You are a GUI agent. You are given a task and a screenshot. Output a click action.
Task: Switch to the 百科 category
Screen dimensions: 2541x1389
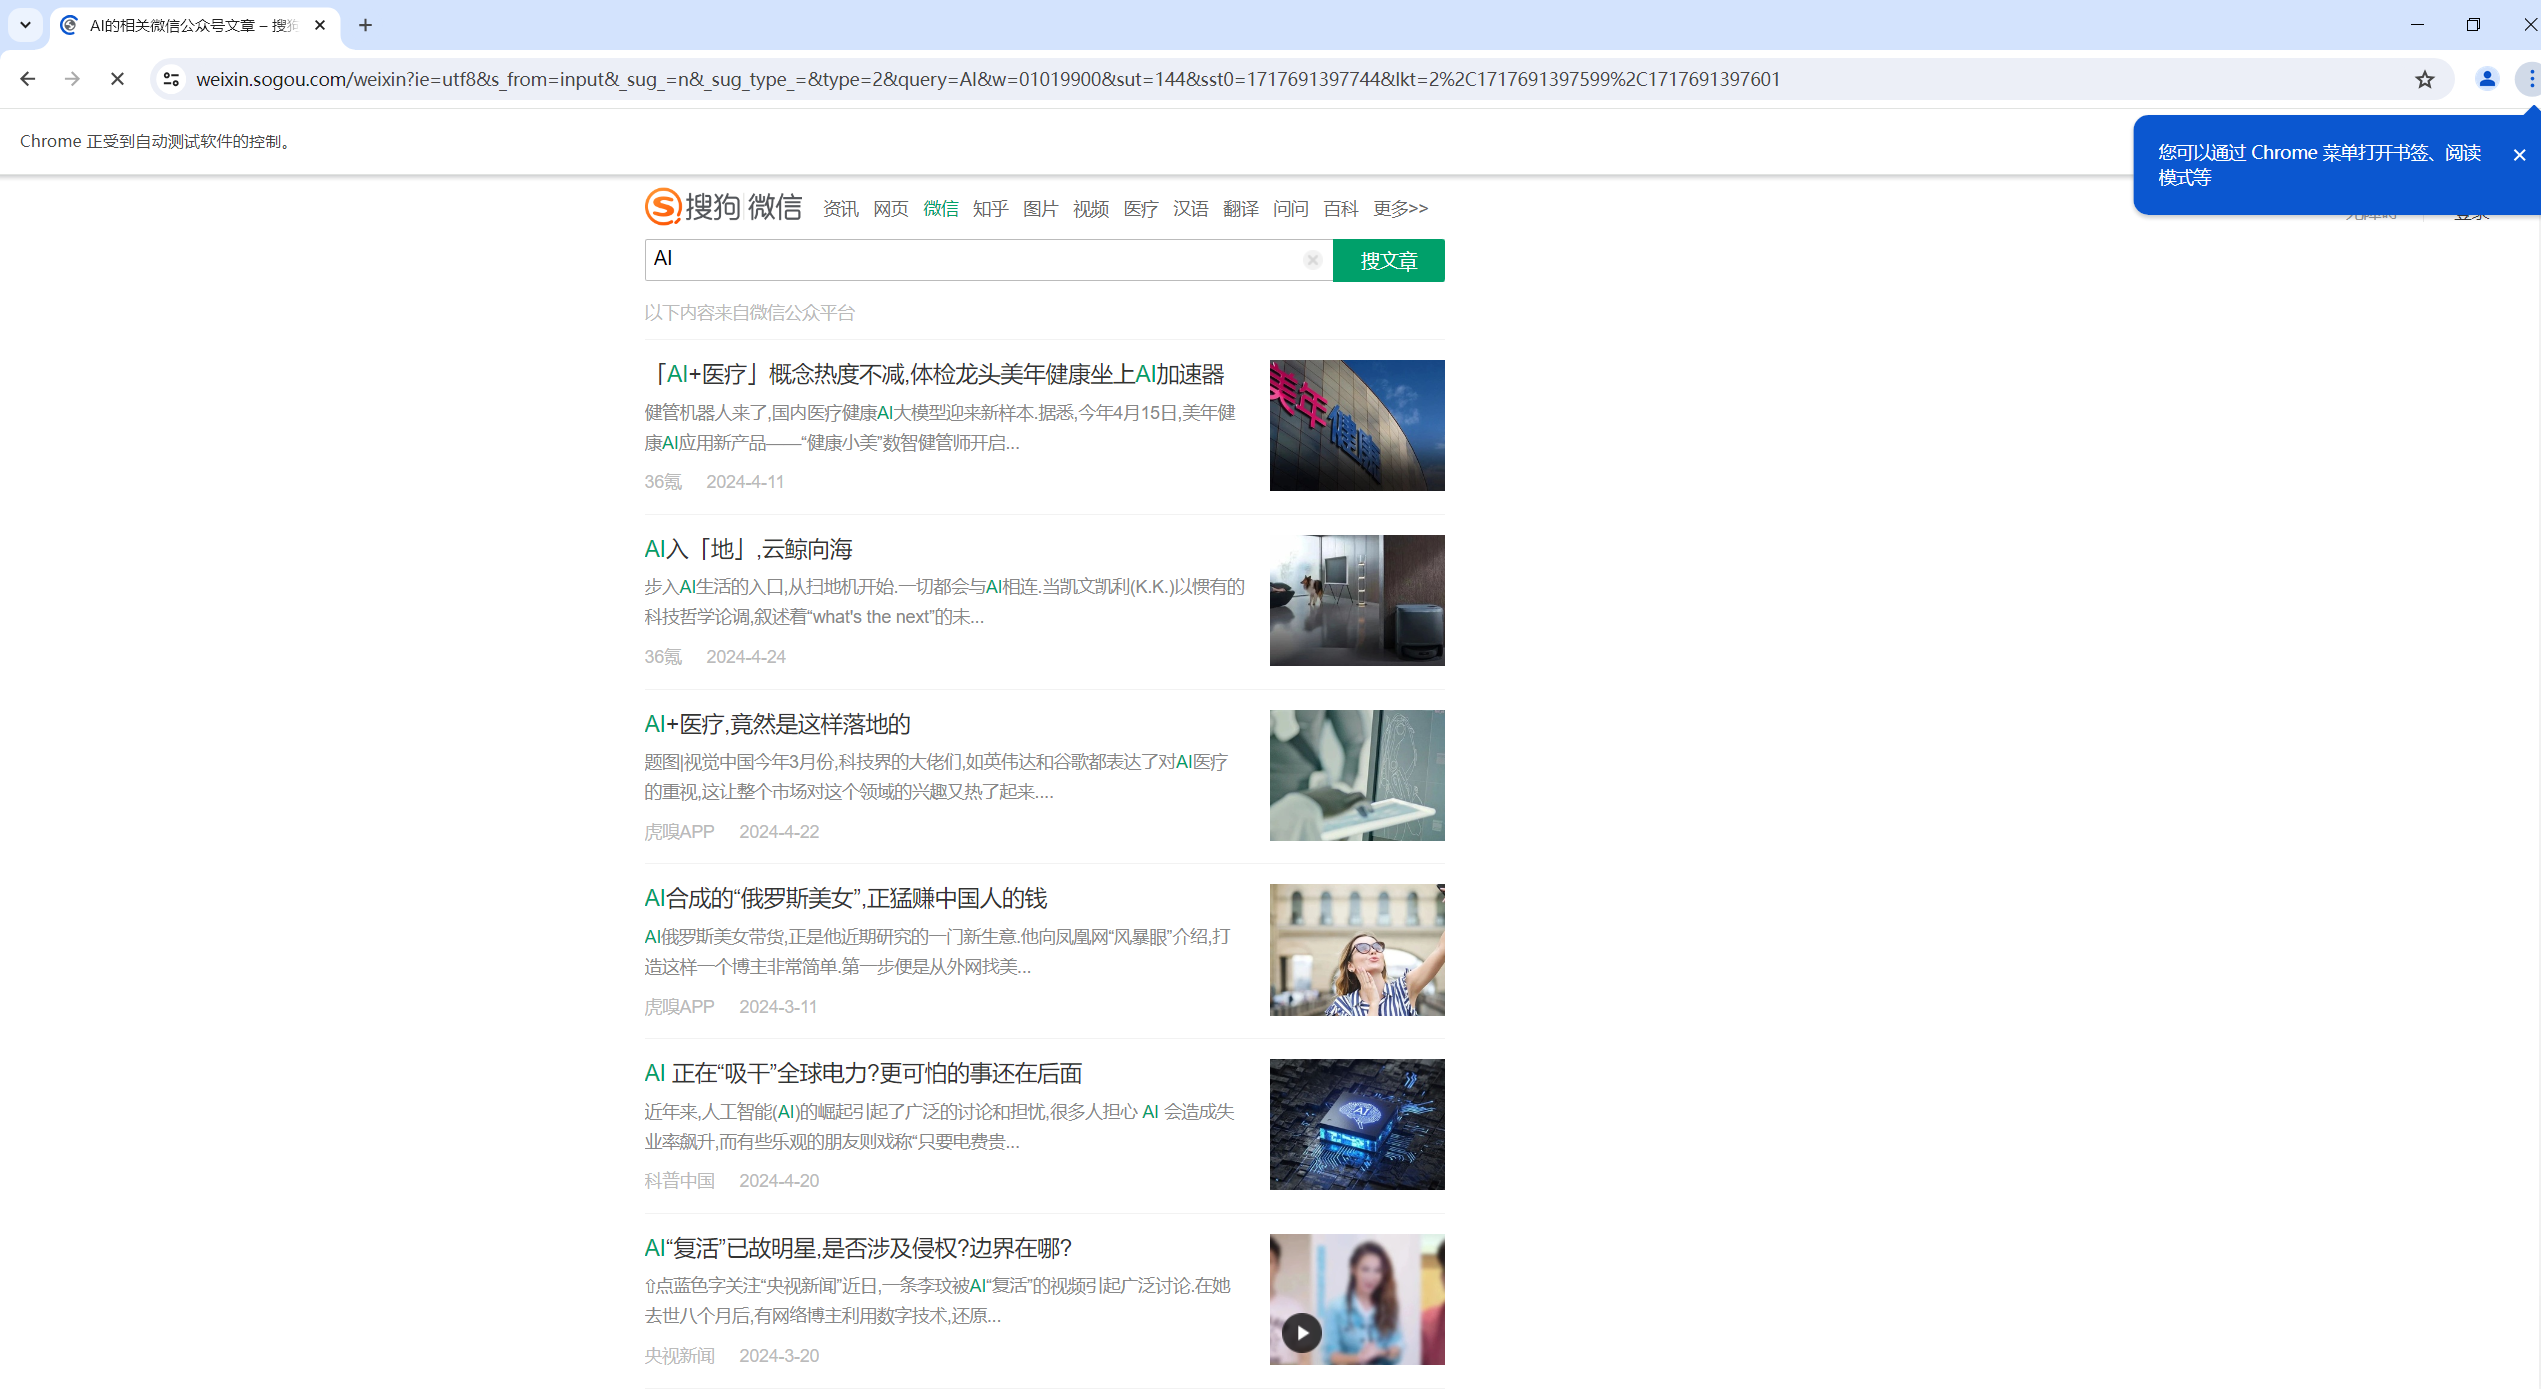click(1340, 208)
